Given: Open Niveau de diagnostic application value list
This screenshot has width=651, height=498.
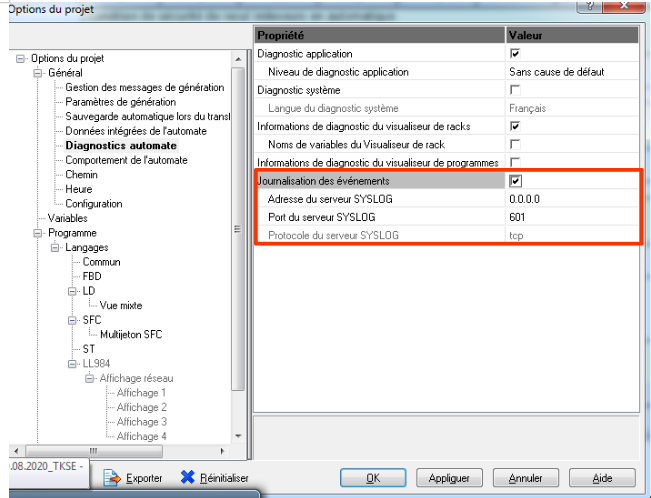Looking at the screenshot, I should tap(571, 72).
